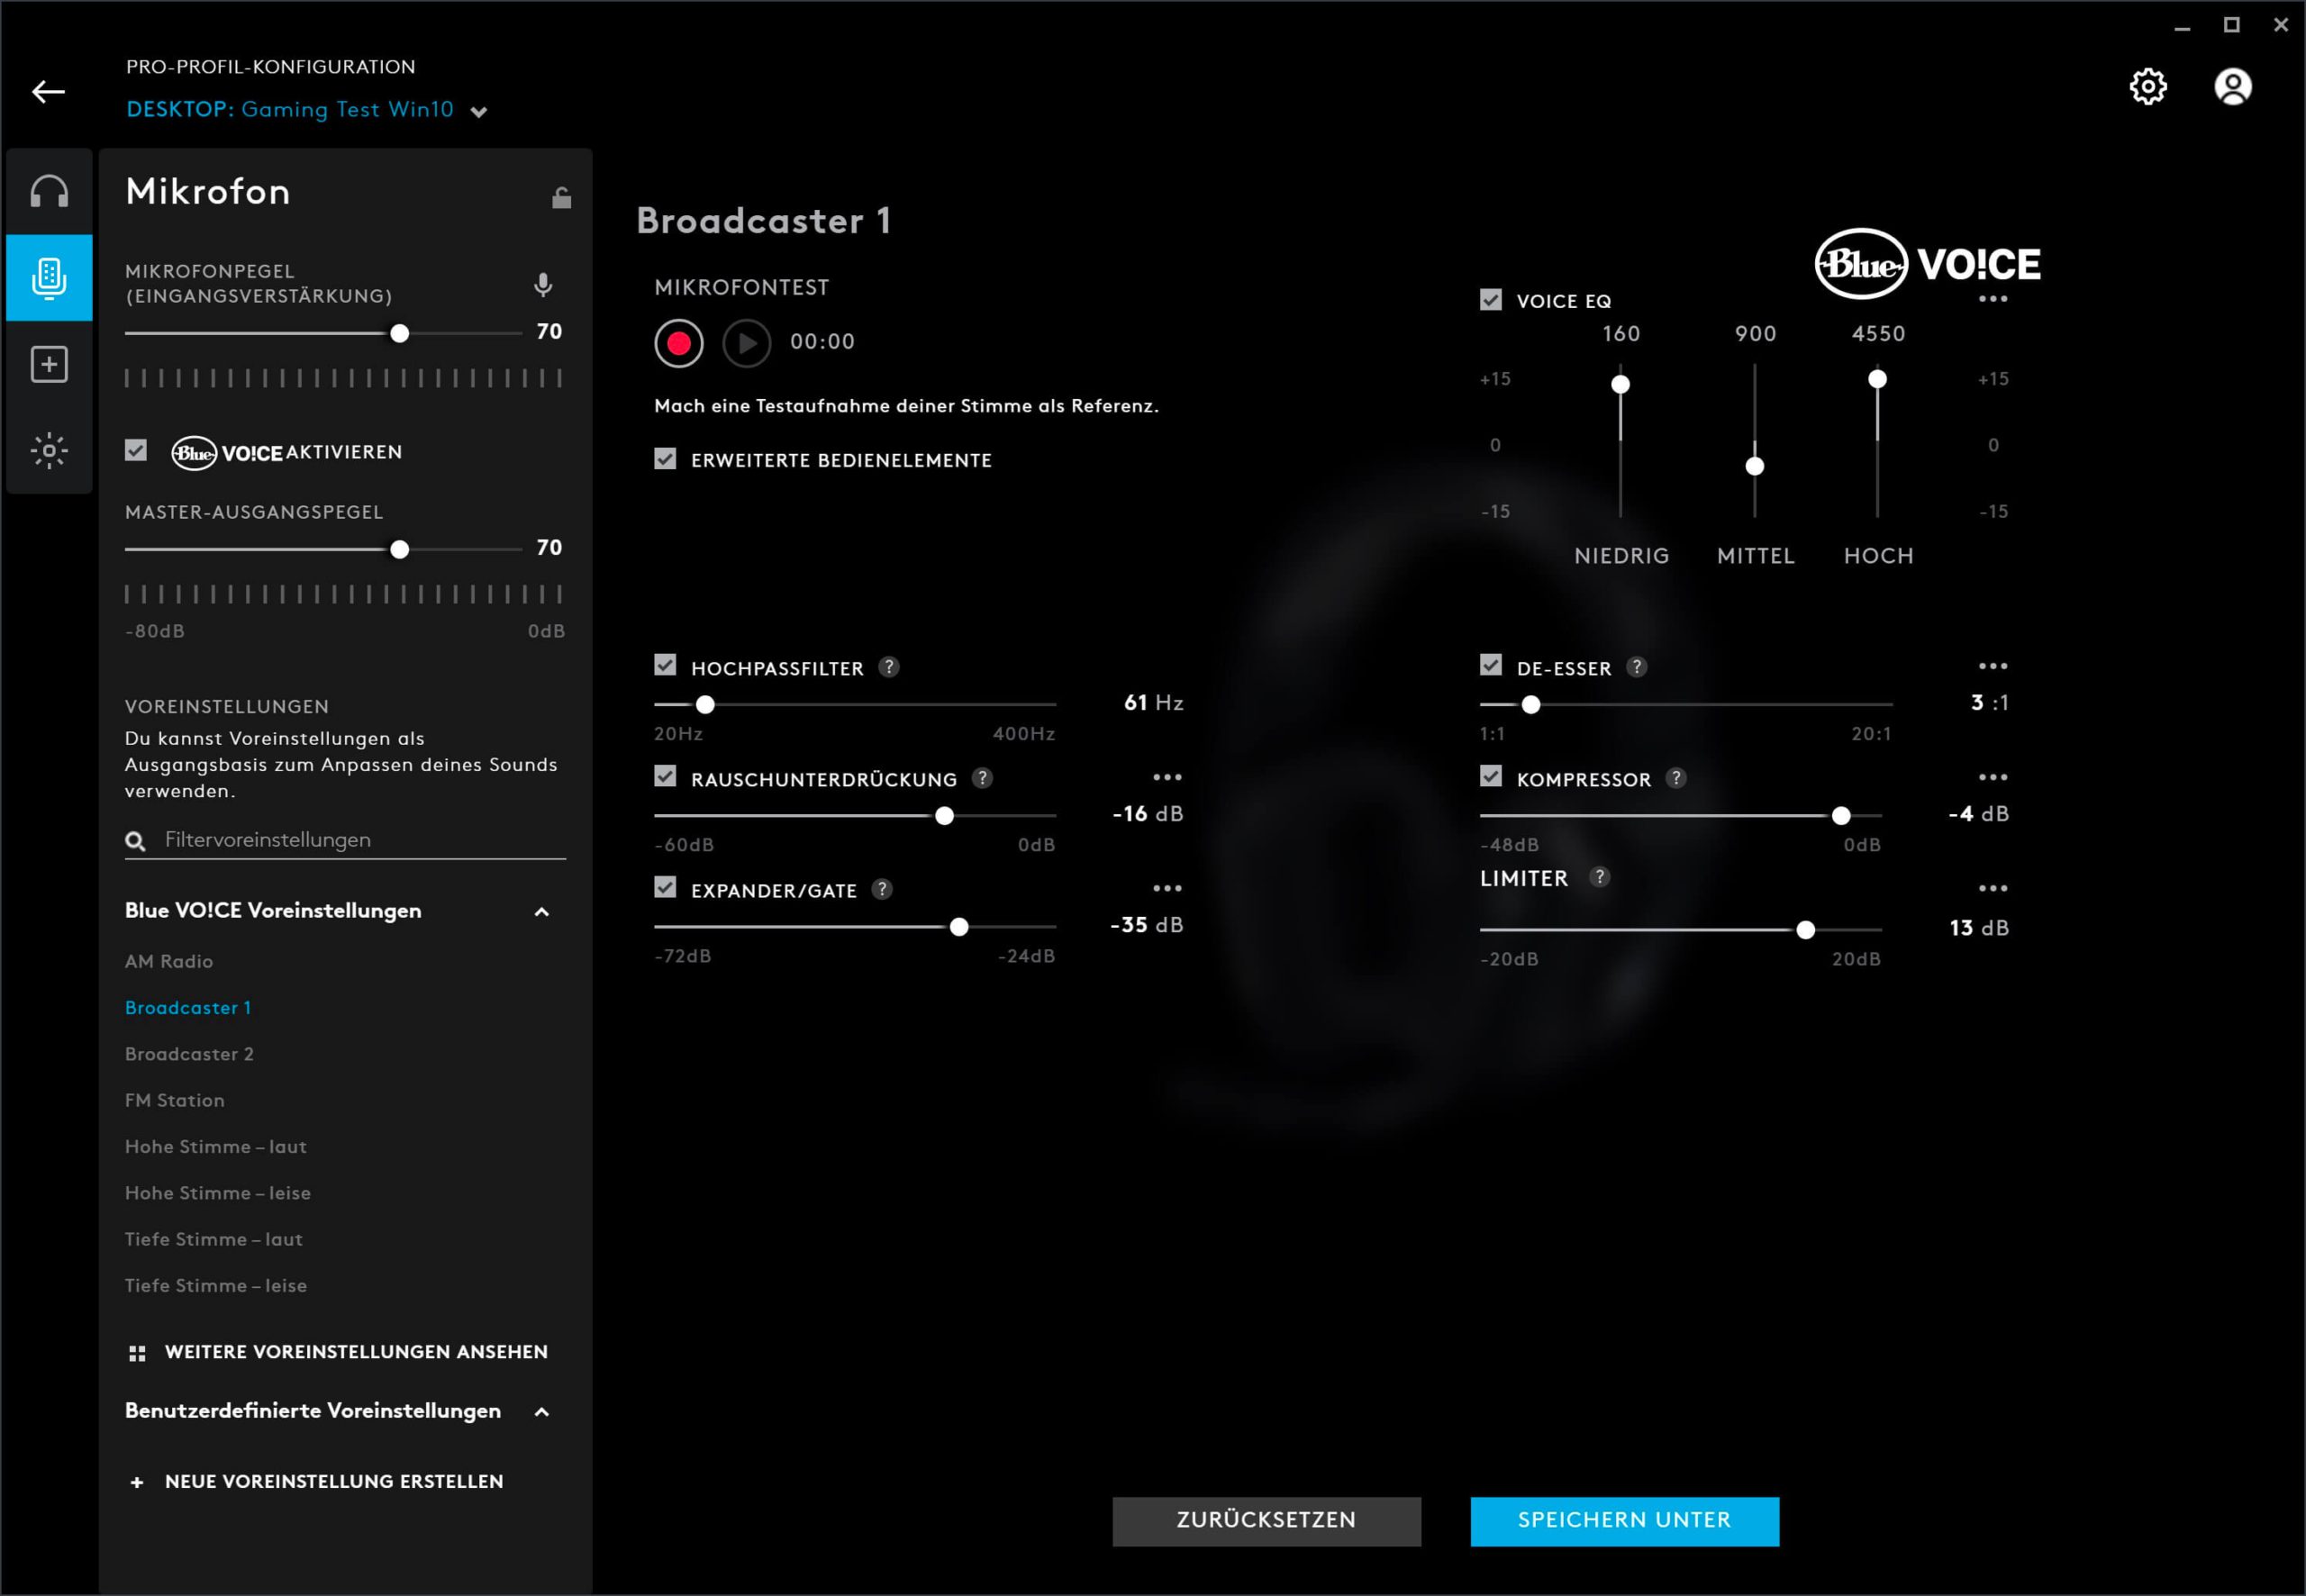Image resolution: width=2306 pixels, height=1596 pixels.
Task: Open the assignments plus-box sidebar icon
Action: click(49, 364)
